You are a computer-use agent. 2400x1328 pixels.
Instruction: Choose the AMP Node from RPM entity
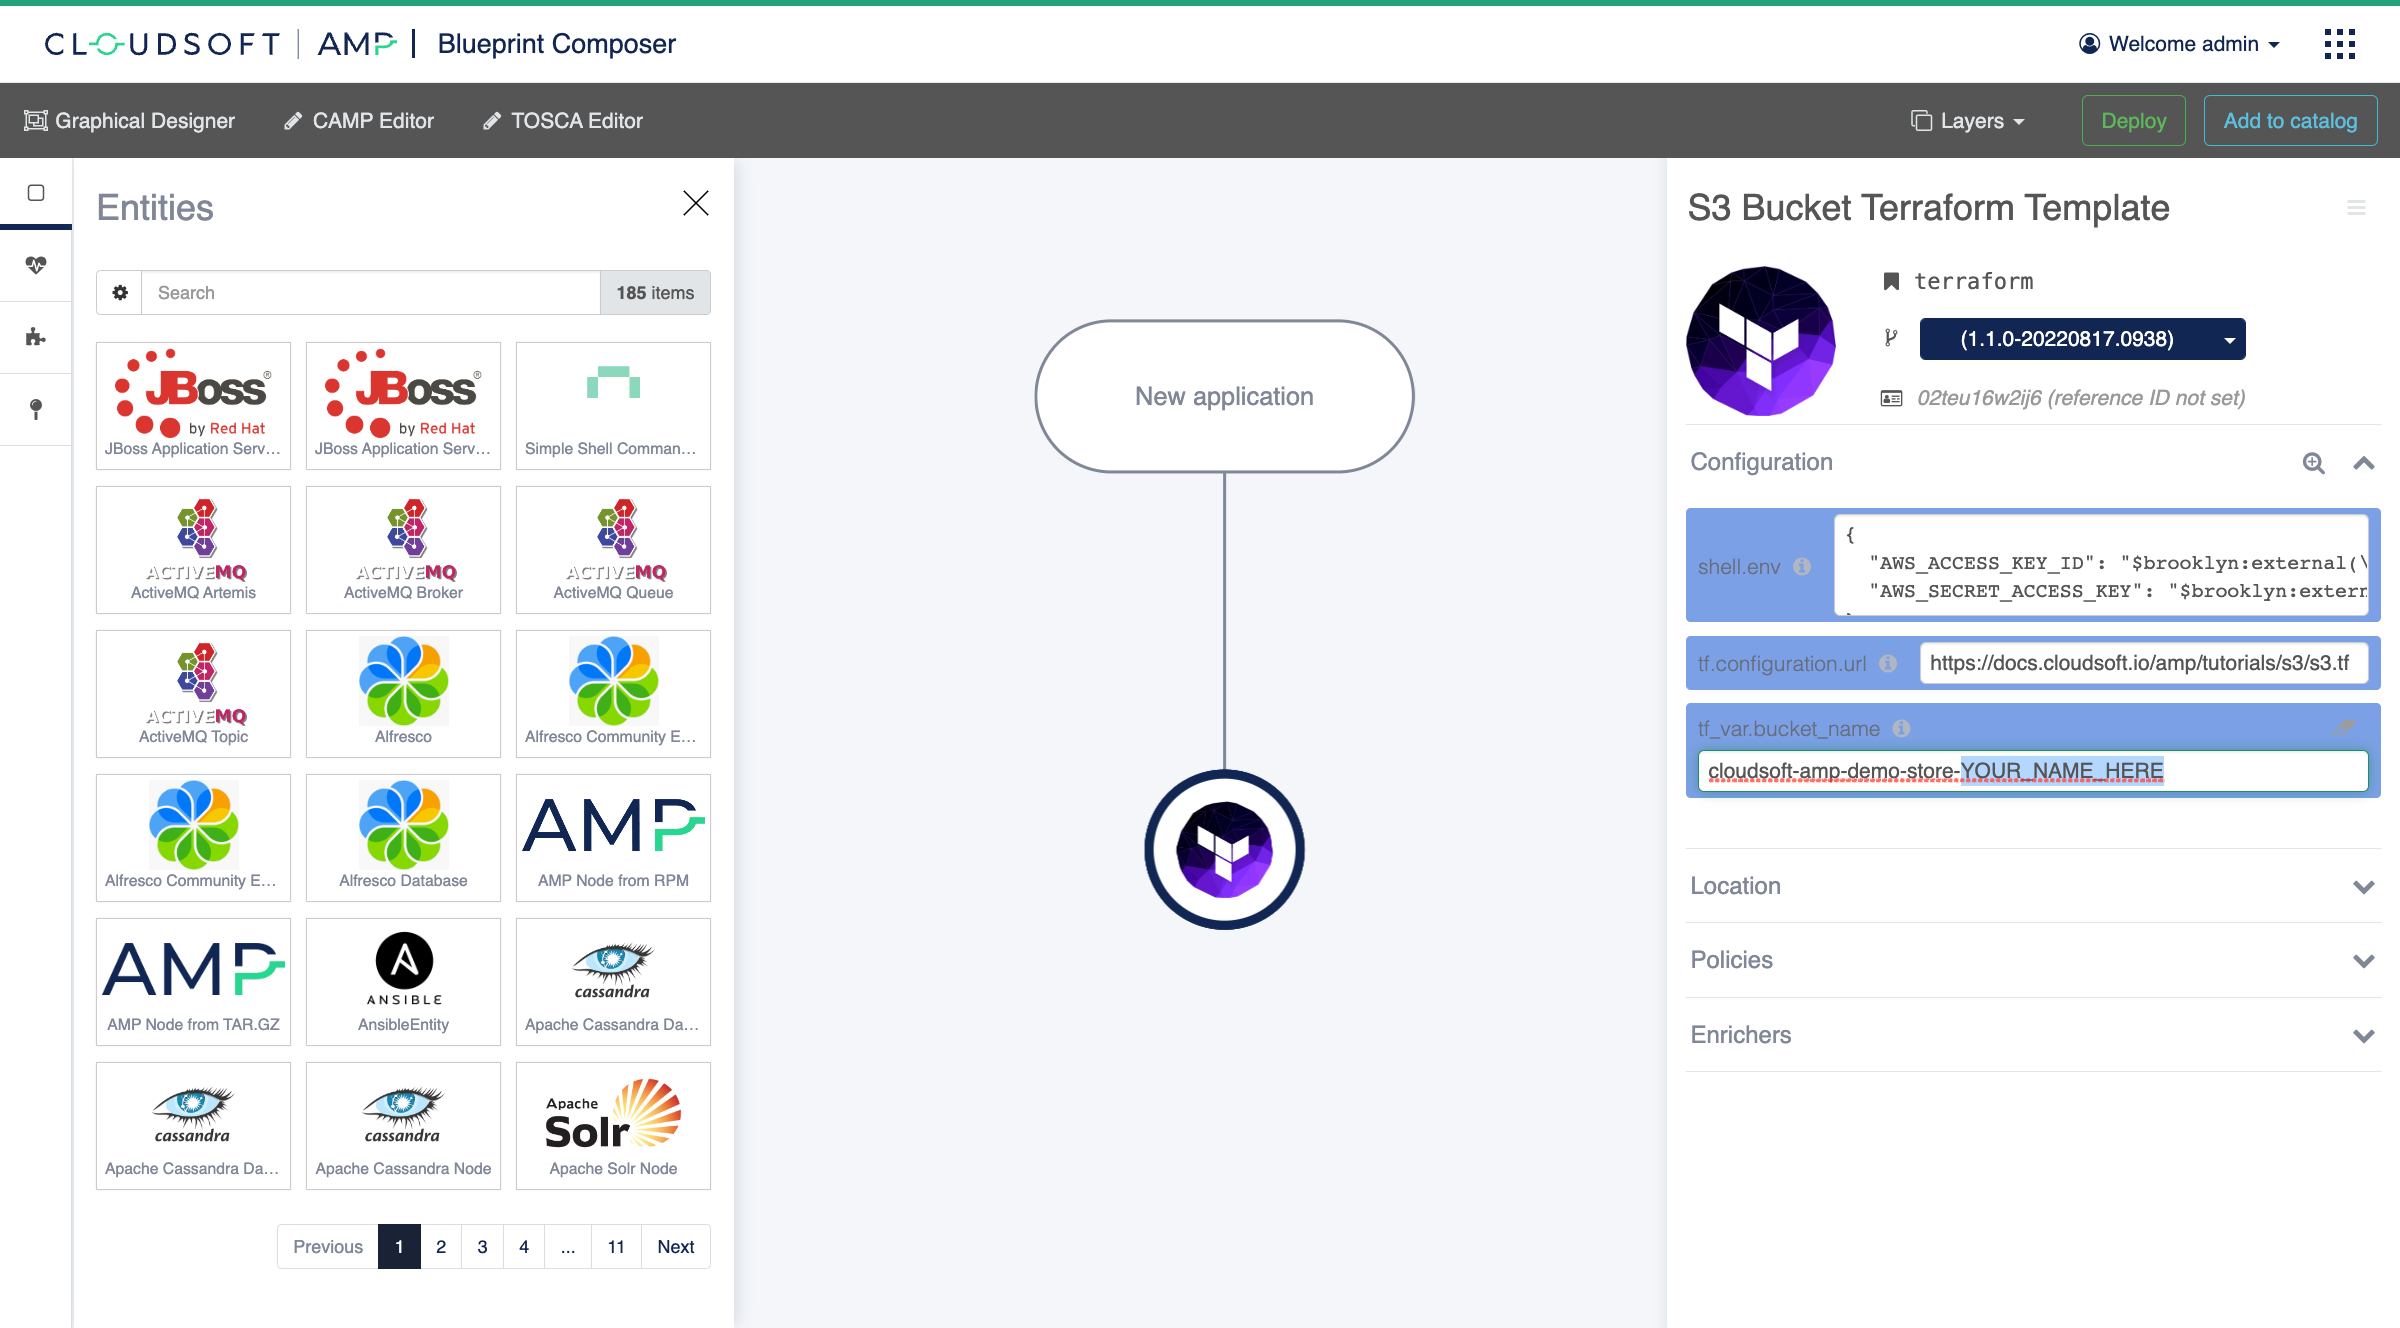pos(613,838)
